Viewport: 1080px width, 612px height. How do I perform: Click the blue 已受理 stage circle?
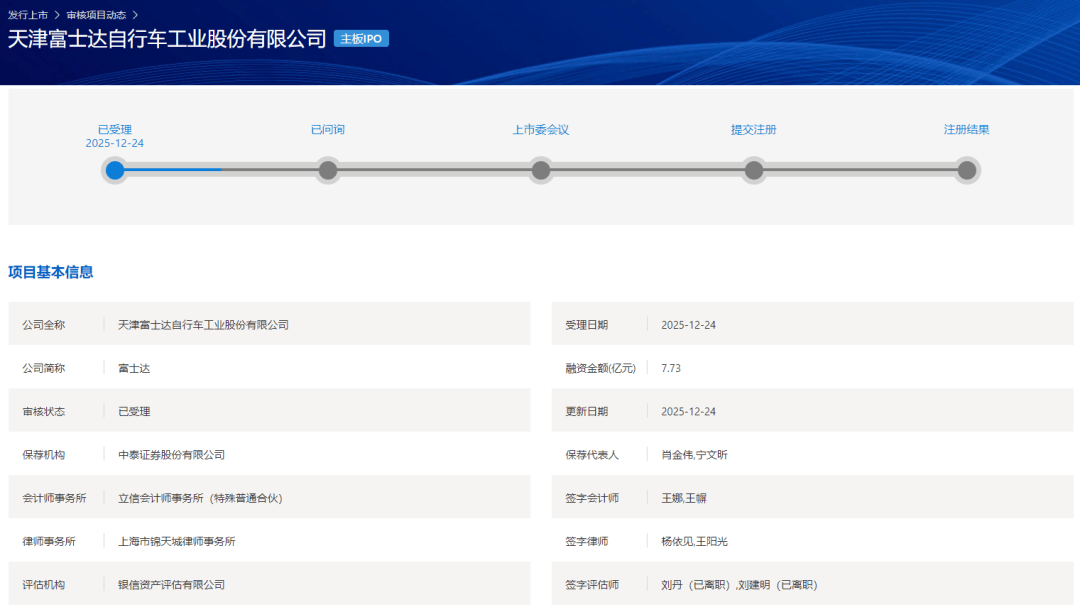[x=115, y=170]
